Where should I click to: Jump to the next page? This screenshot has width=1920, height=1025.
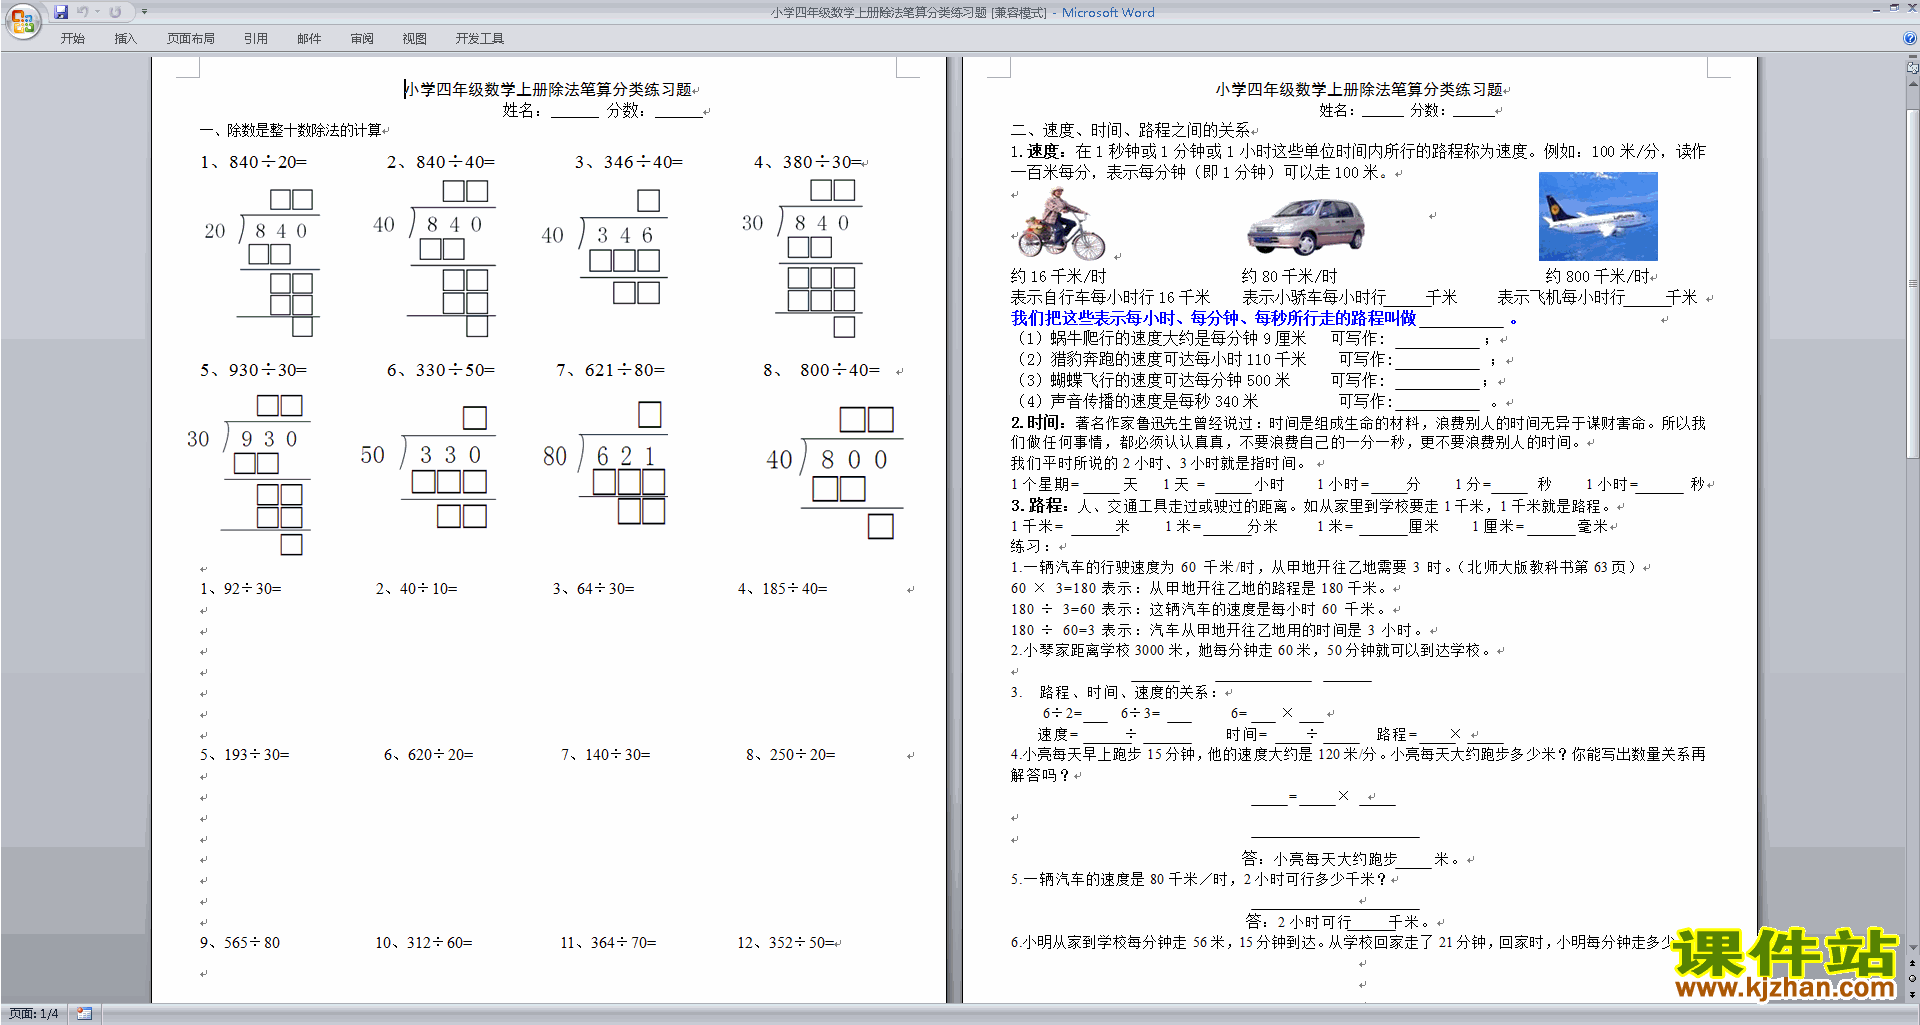click(x=1913, y=994)
